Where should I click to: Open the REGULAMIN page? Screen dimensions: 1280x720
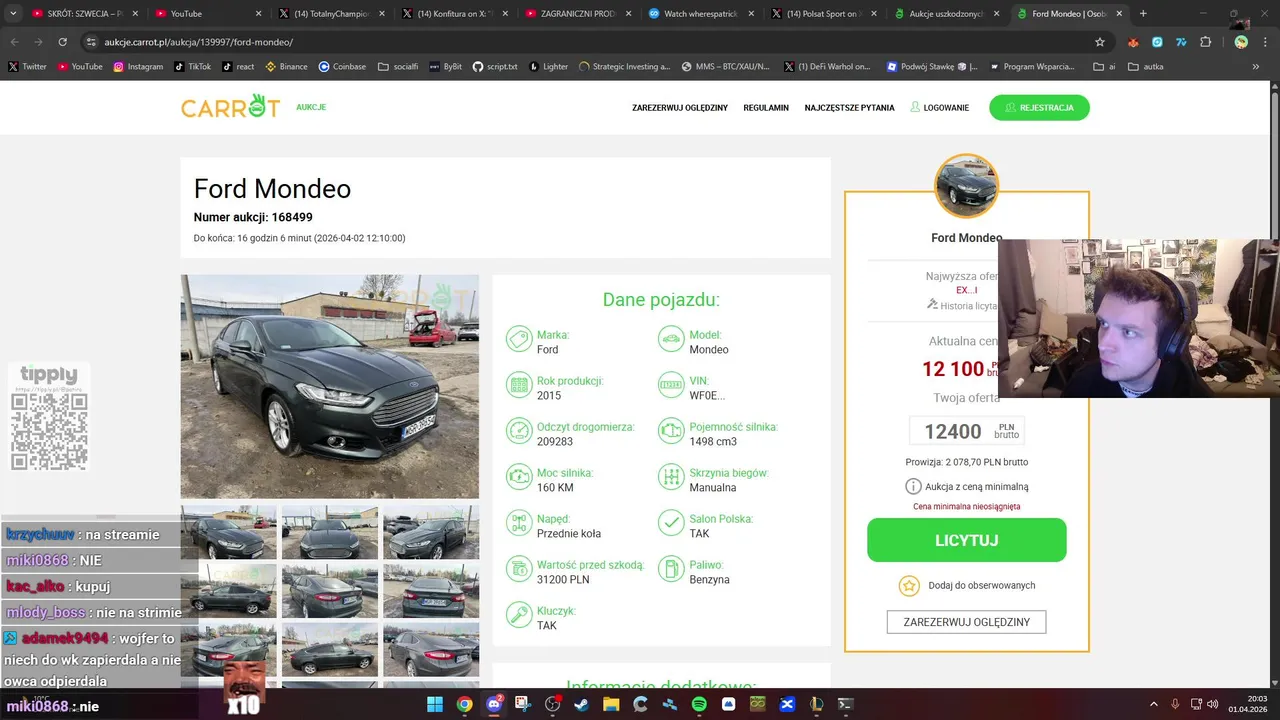point(766,108)
